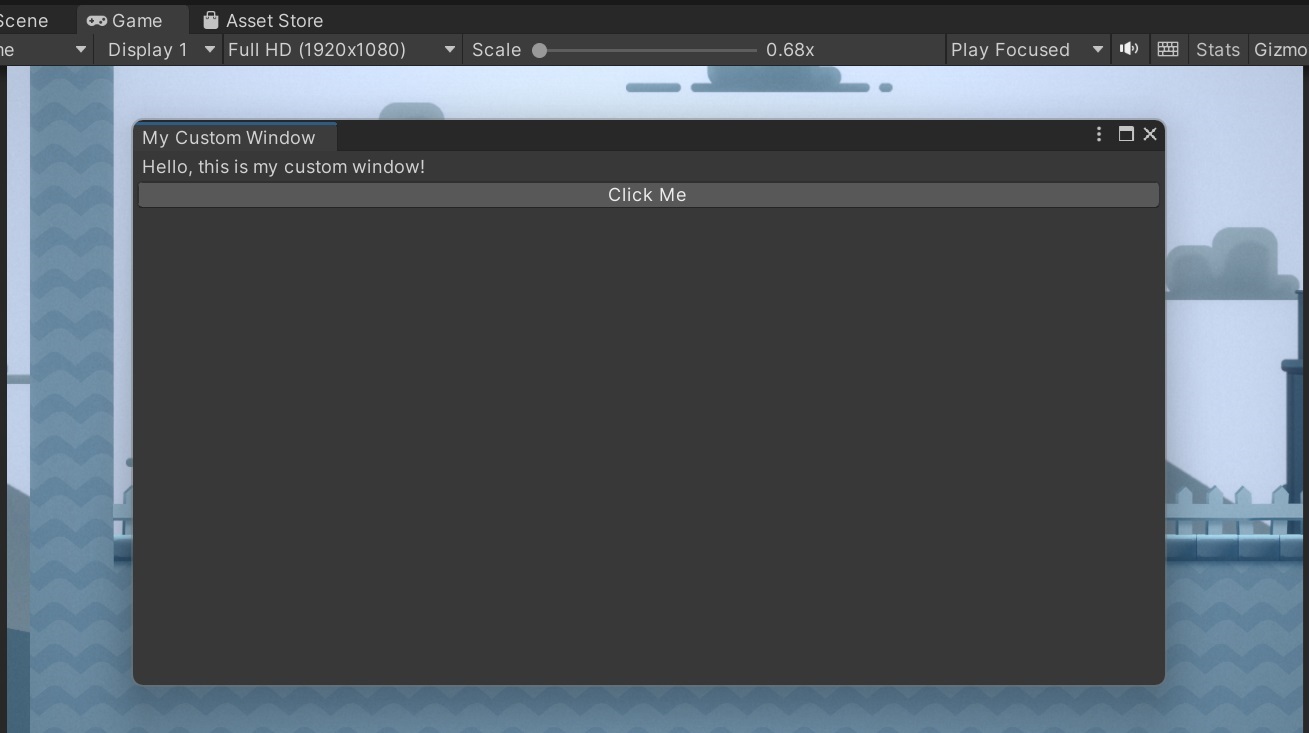Close My Custom Window

(1150, 134)
